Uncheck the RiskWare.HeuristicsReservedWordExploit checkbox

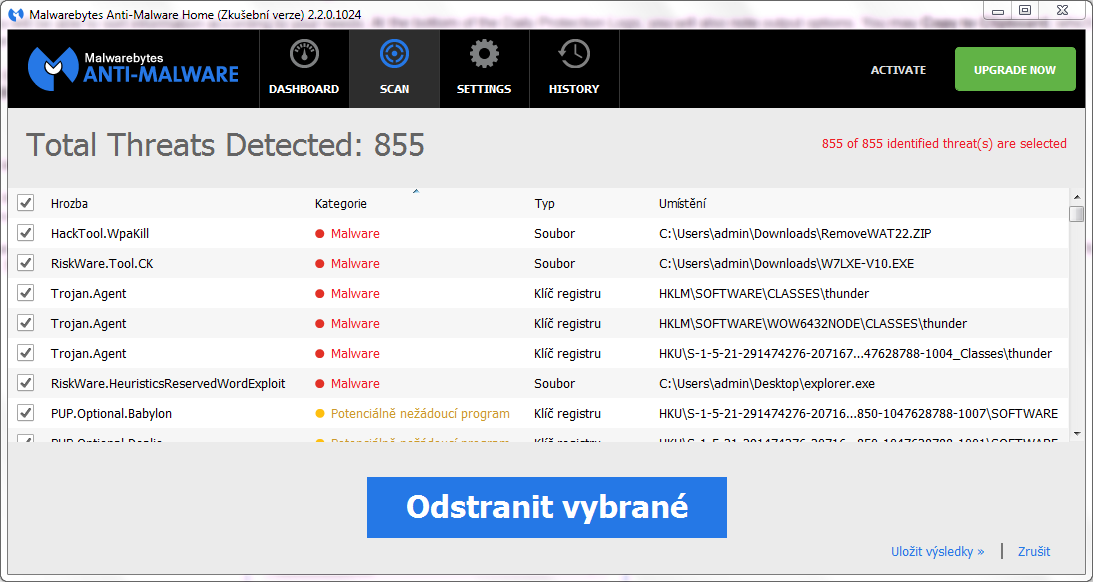(x=26, y=383)
